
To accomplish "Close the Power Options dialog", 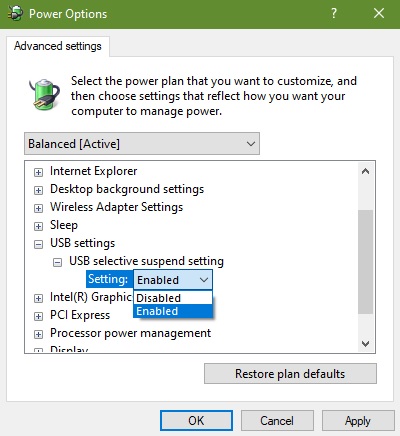I will pyautogui.click(x=379, y=14).
